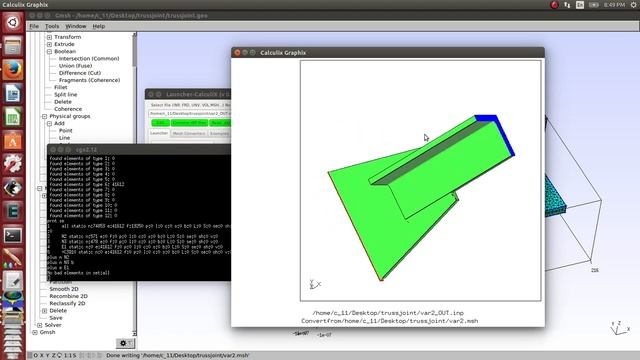Collapse the Boolean tree node
Screen dimensions: 640x360
point(49,52)
